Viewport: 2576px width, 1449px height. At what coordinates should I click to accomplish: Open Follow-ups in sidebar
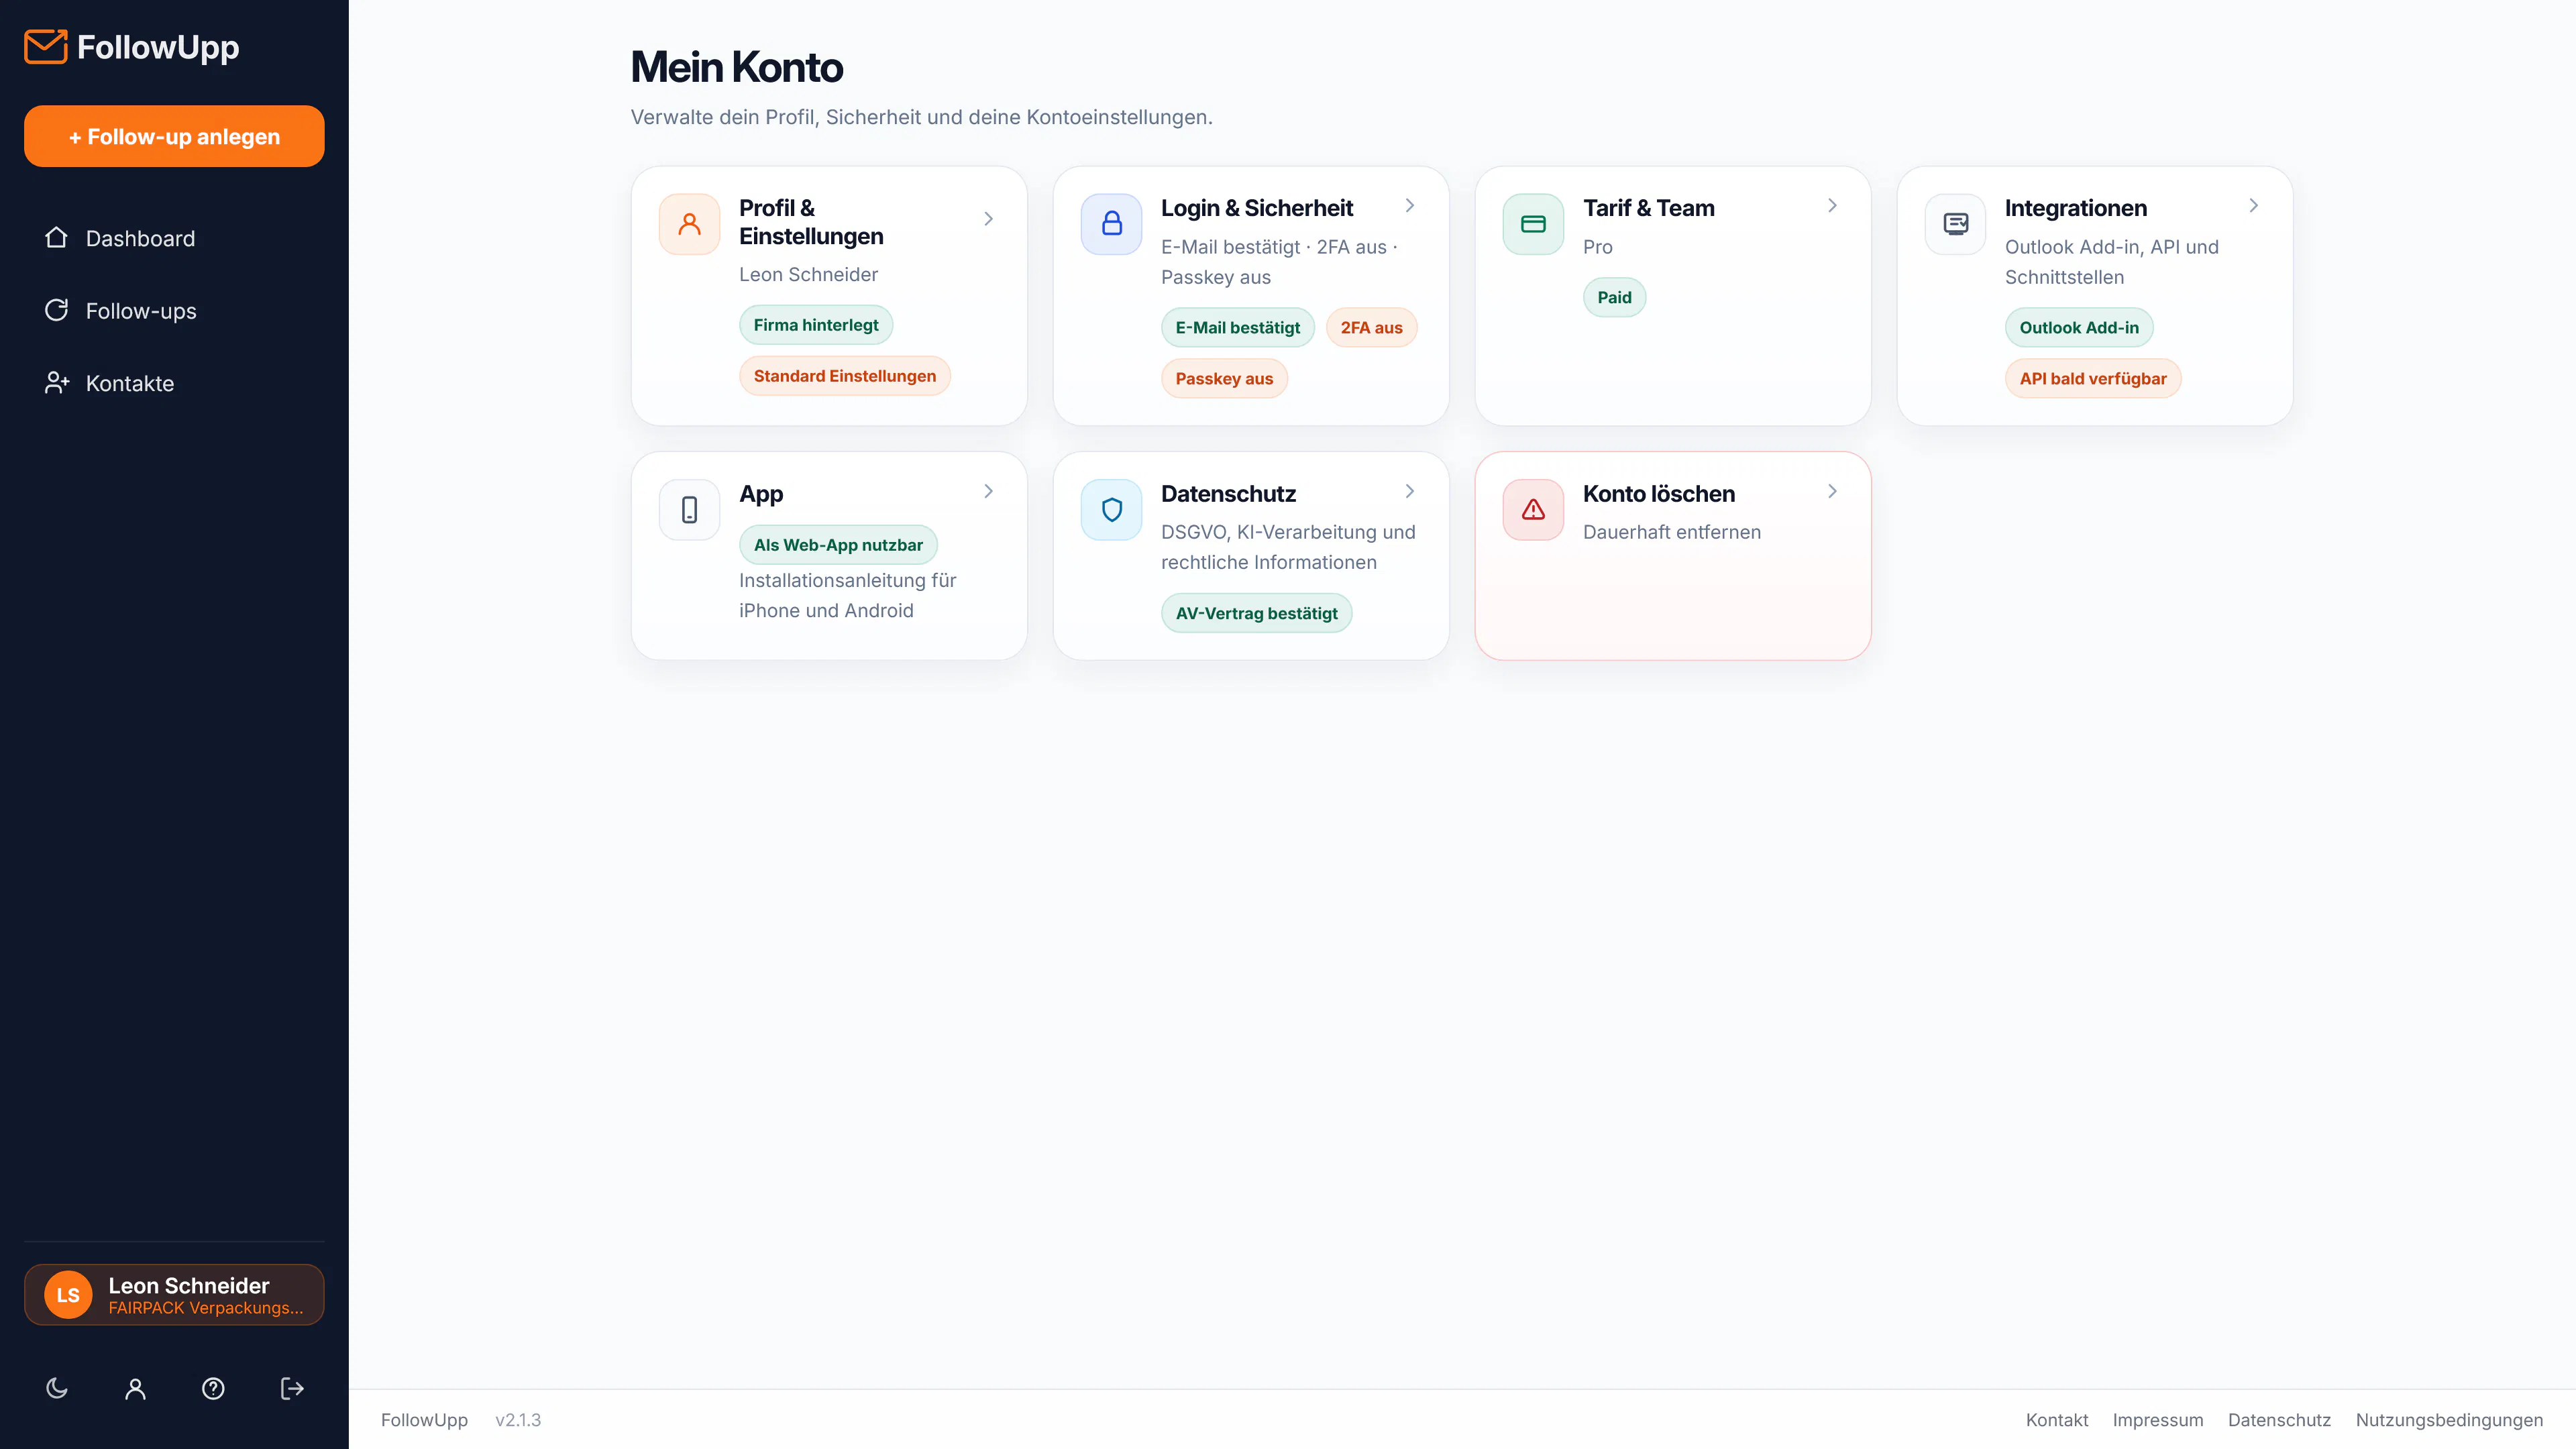(174, 310)
